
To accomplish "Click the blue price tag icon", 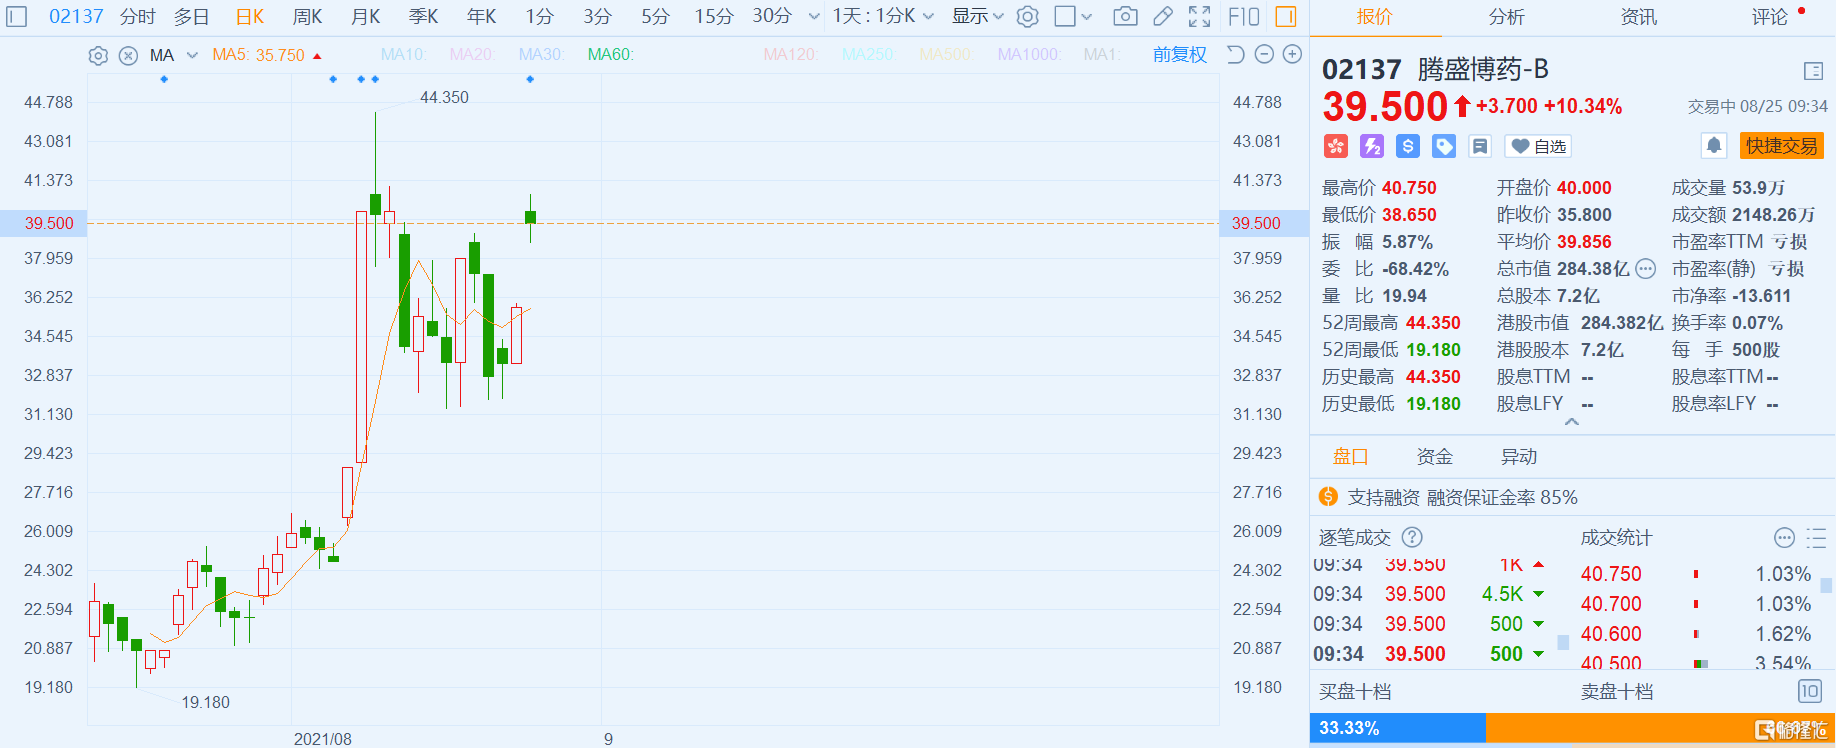I will 1444,146.
